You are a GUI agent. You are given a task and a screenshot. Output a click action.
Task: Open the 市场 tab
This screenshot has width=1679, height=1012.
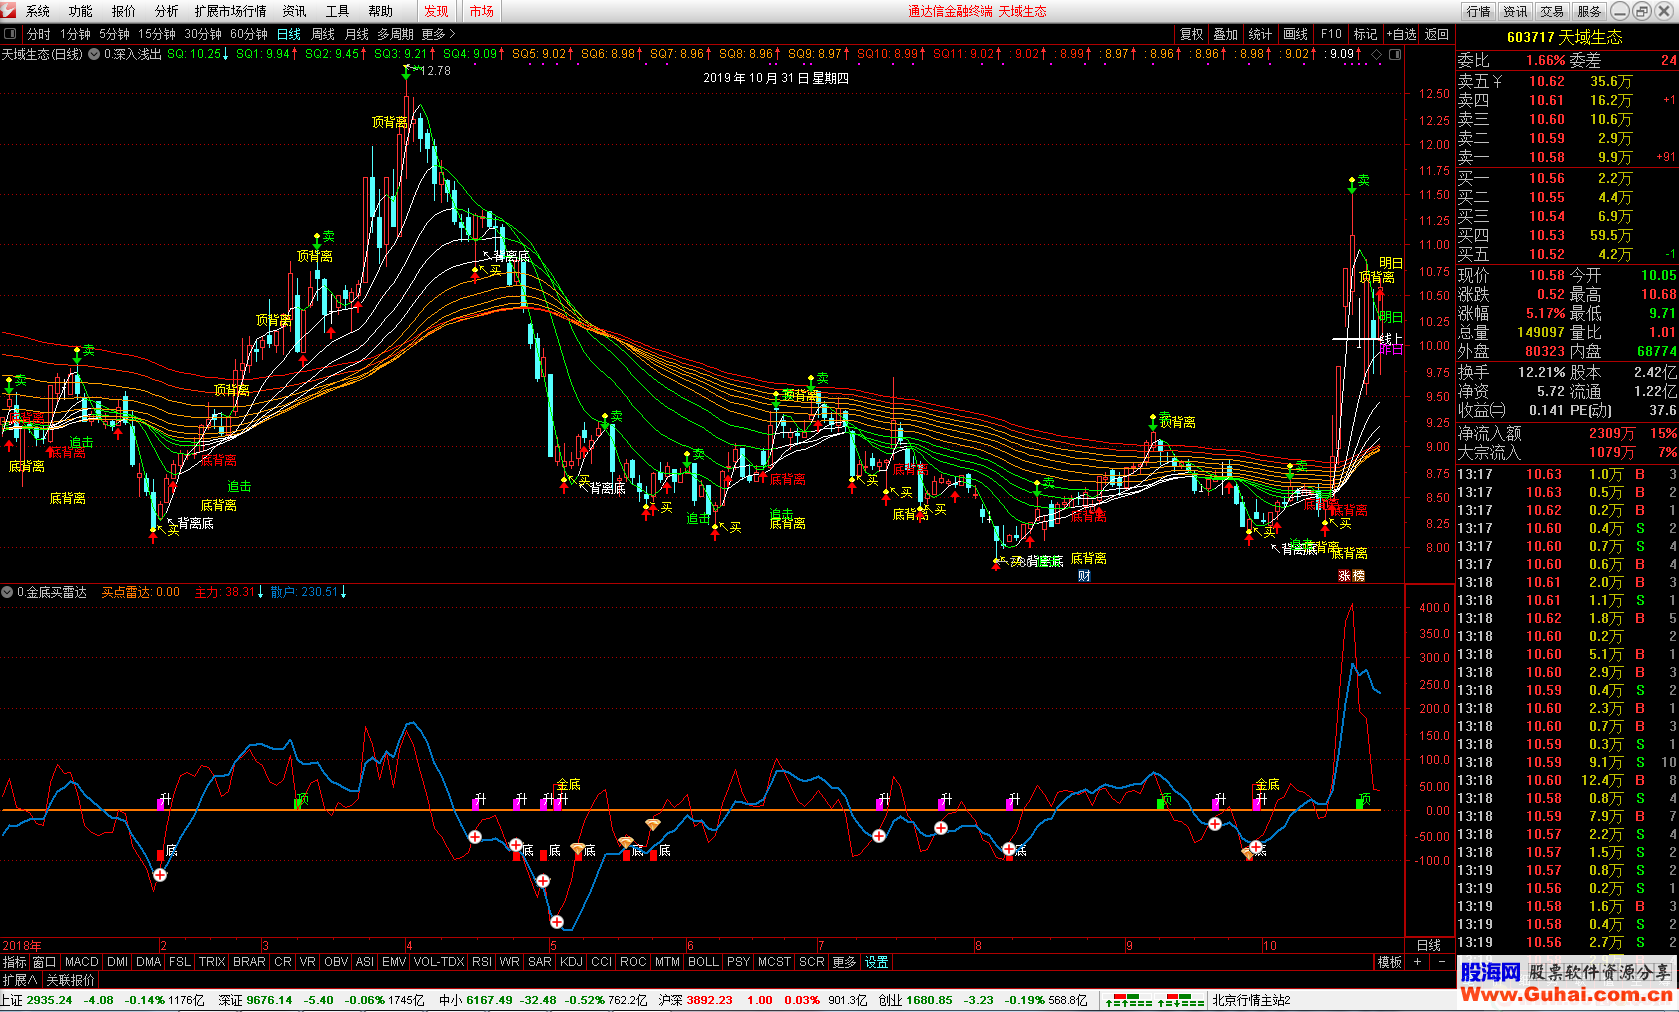481,11
